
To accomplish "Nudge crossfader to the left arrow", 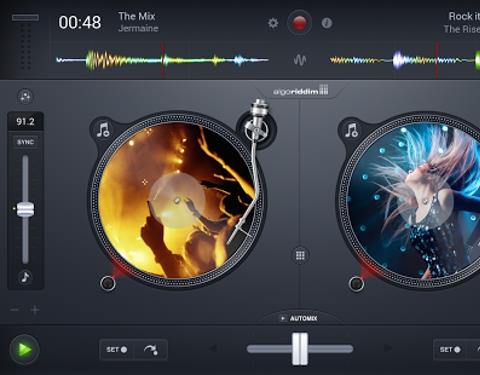I will coord(213,349).
